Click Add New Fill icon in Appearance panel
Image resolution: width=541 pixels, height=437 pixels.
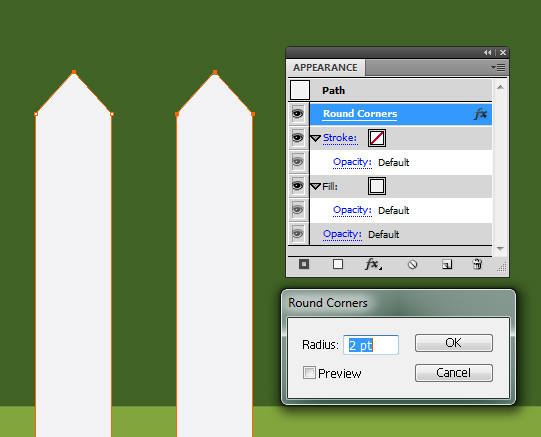click(338, 264)
